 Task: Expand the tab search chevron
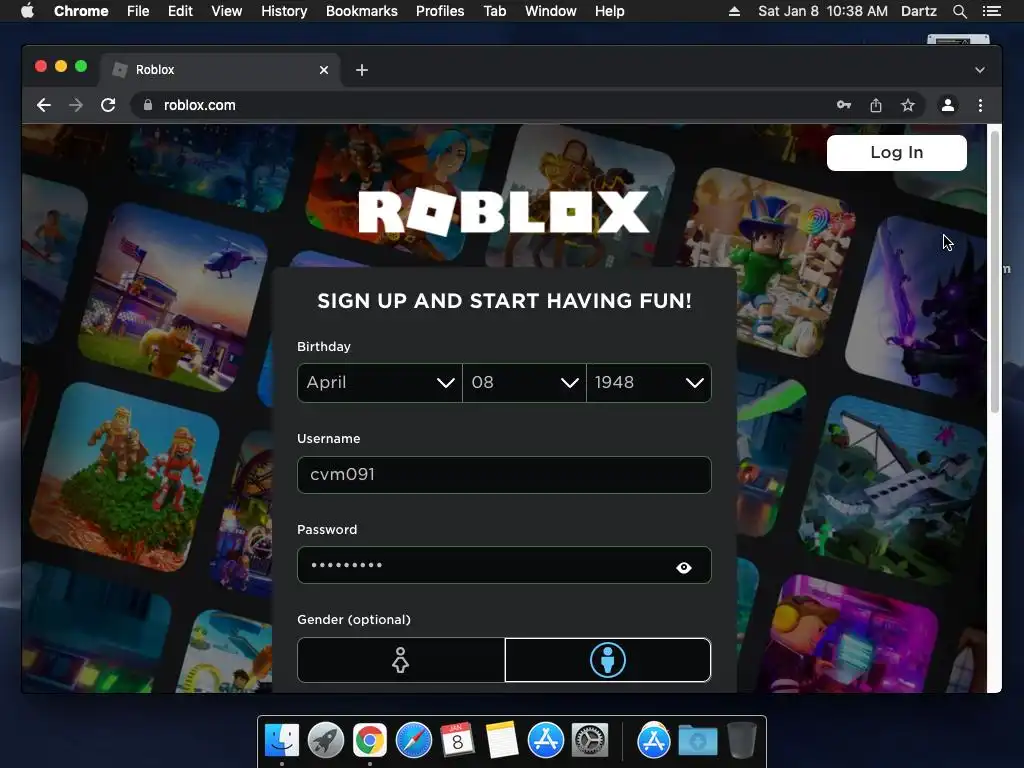(980, 70)
